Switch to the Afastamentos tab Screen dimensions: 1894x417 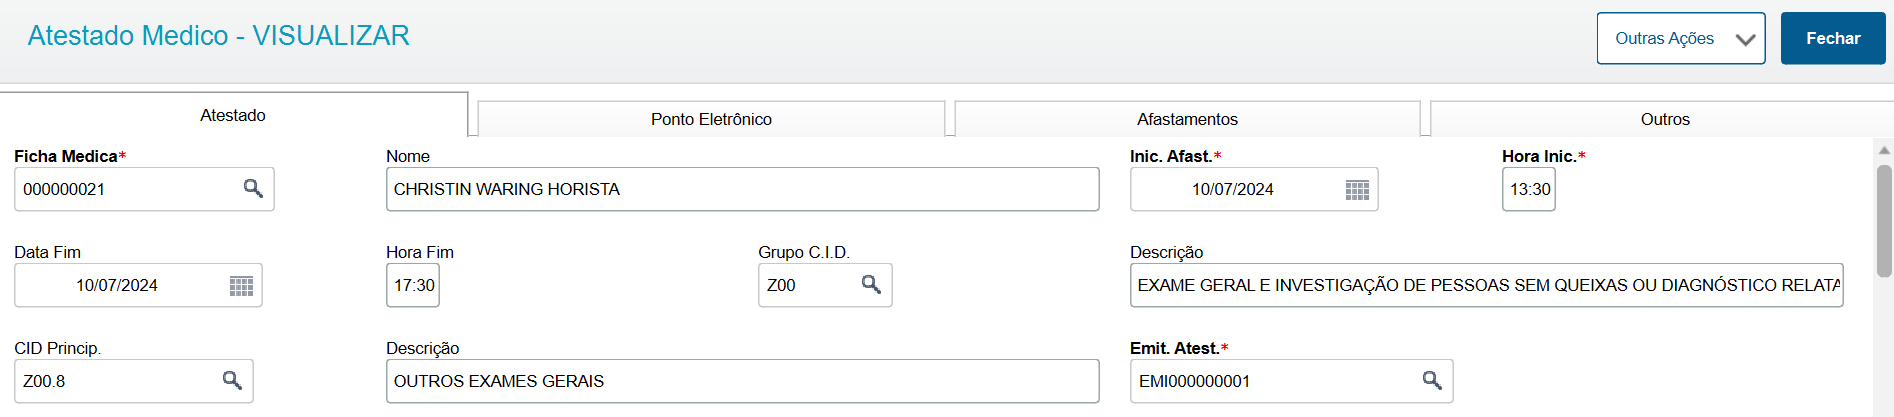click(1187, 119)
